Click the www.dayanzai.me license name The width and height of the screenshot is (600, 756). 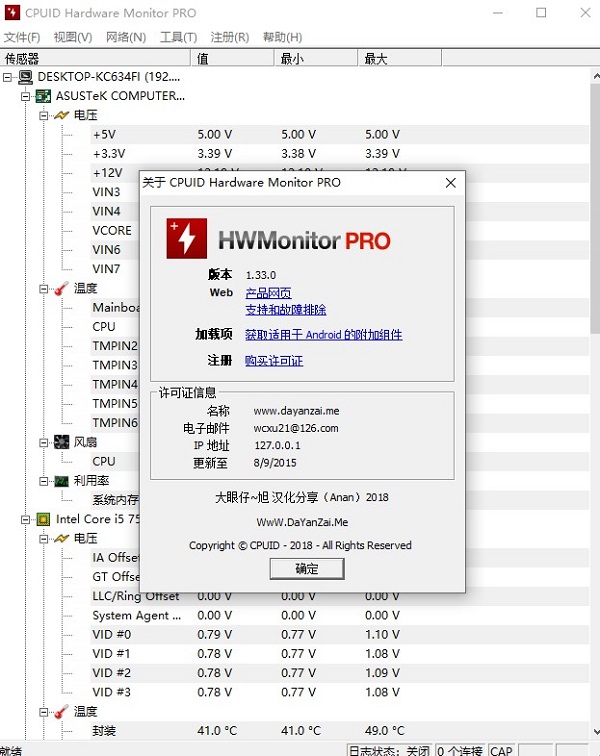click(296, 411)
